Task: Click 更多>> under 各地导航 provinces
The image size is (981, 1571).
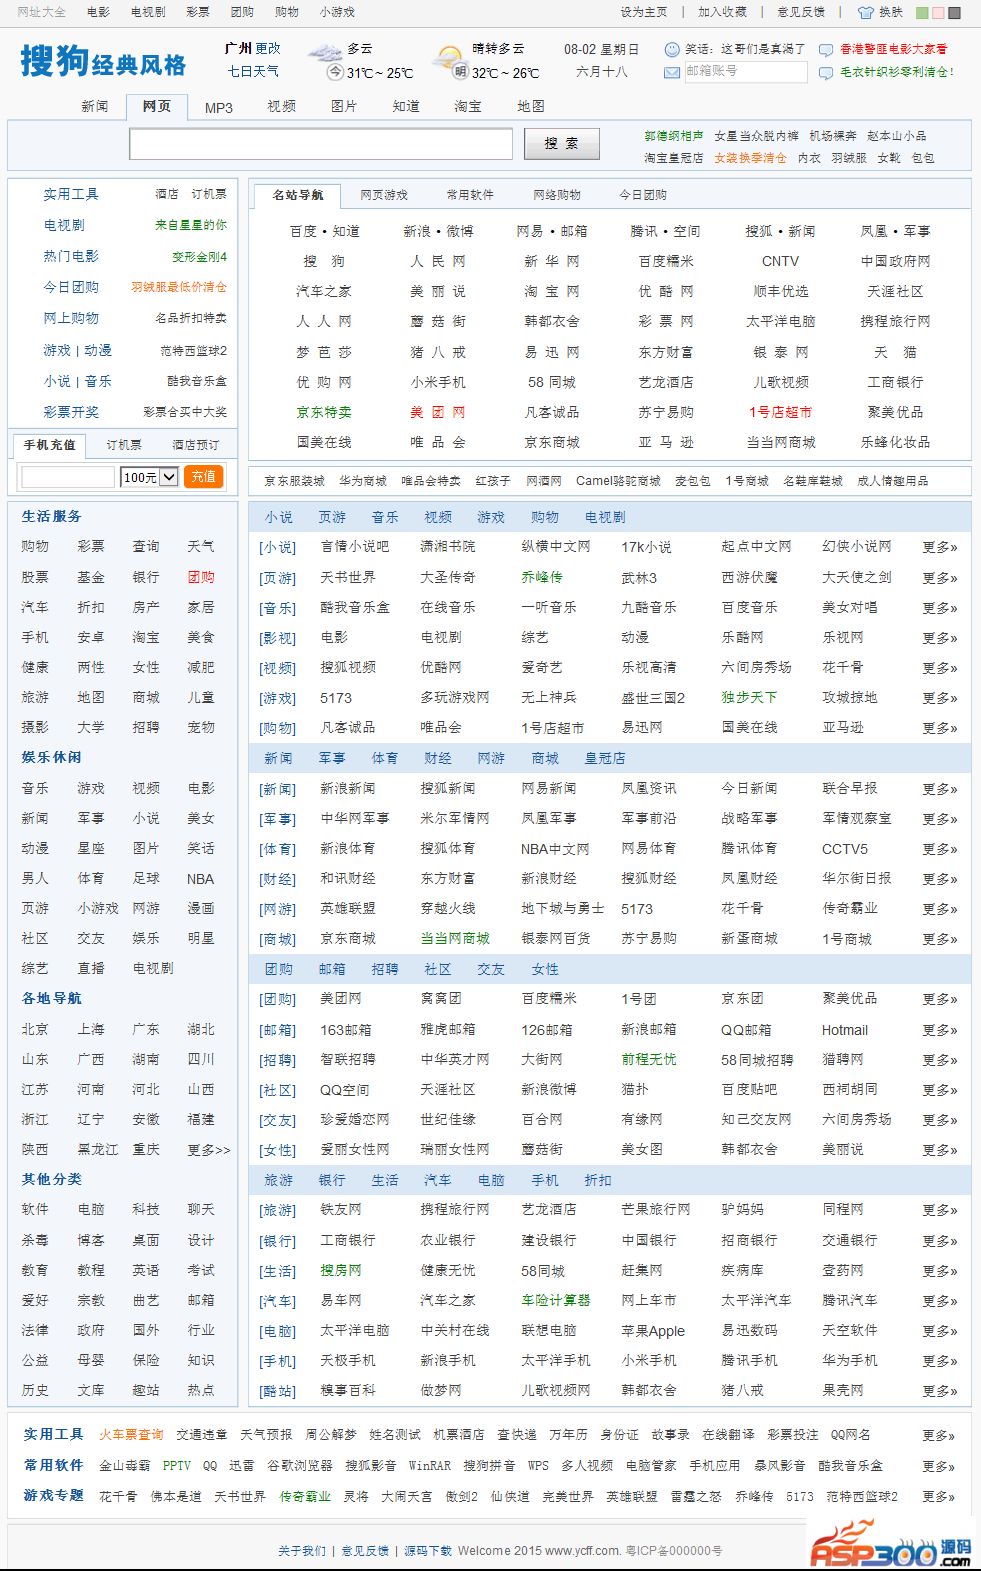Action: pos(208,1150)
